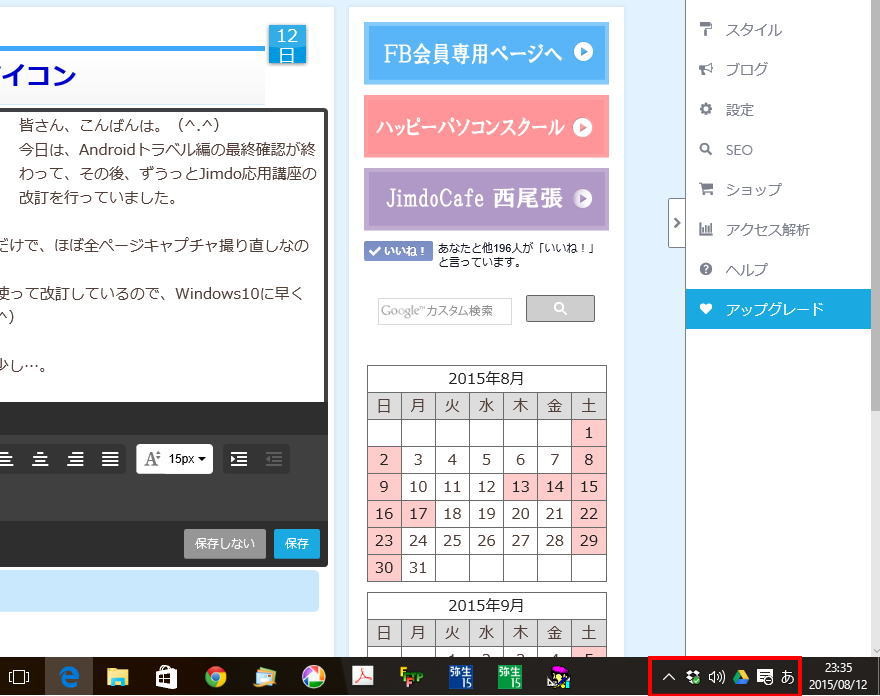Select the page's vertical scrollbar thumb
This screenshot has width=880, height=696.
(x=876, y=205)
